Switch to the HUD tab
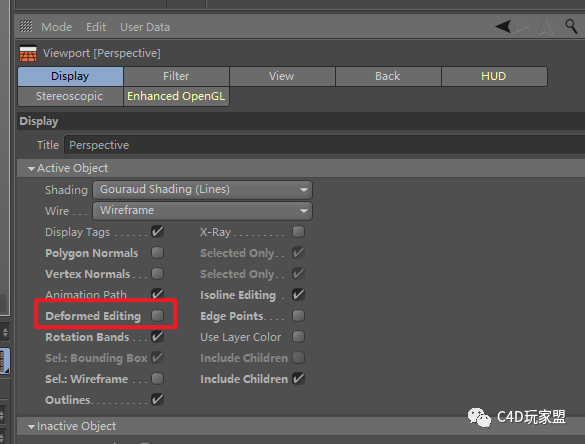Viewport: 585px width, 444px height. point(494,76)
